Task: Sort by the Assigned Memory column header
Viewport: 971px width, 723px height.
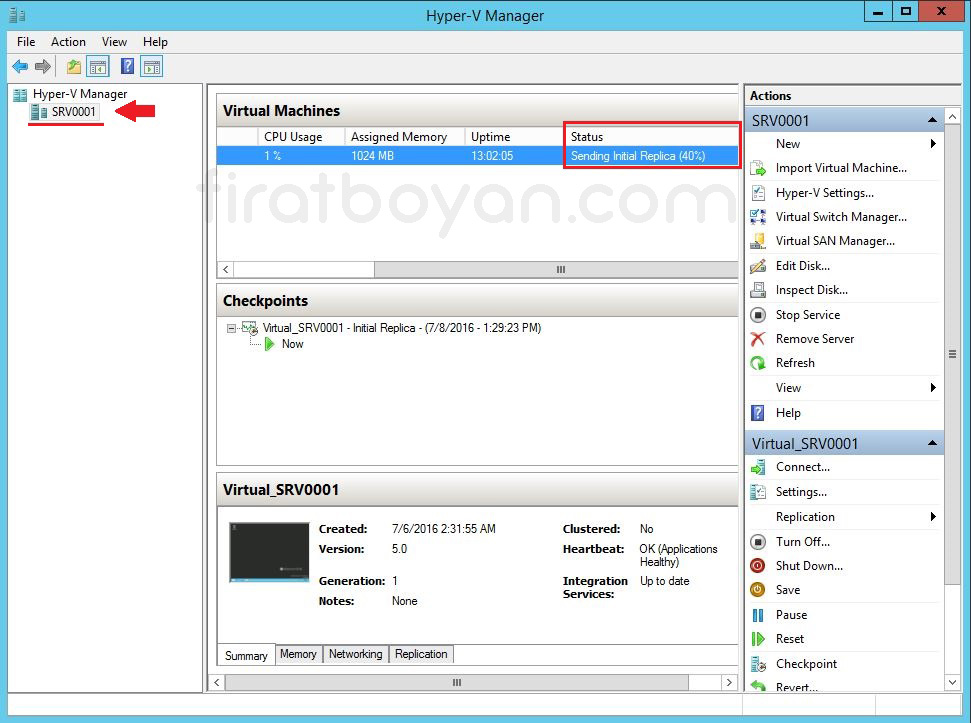Action: [404, 137]
